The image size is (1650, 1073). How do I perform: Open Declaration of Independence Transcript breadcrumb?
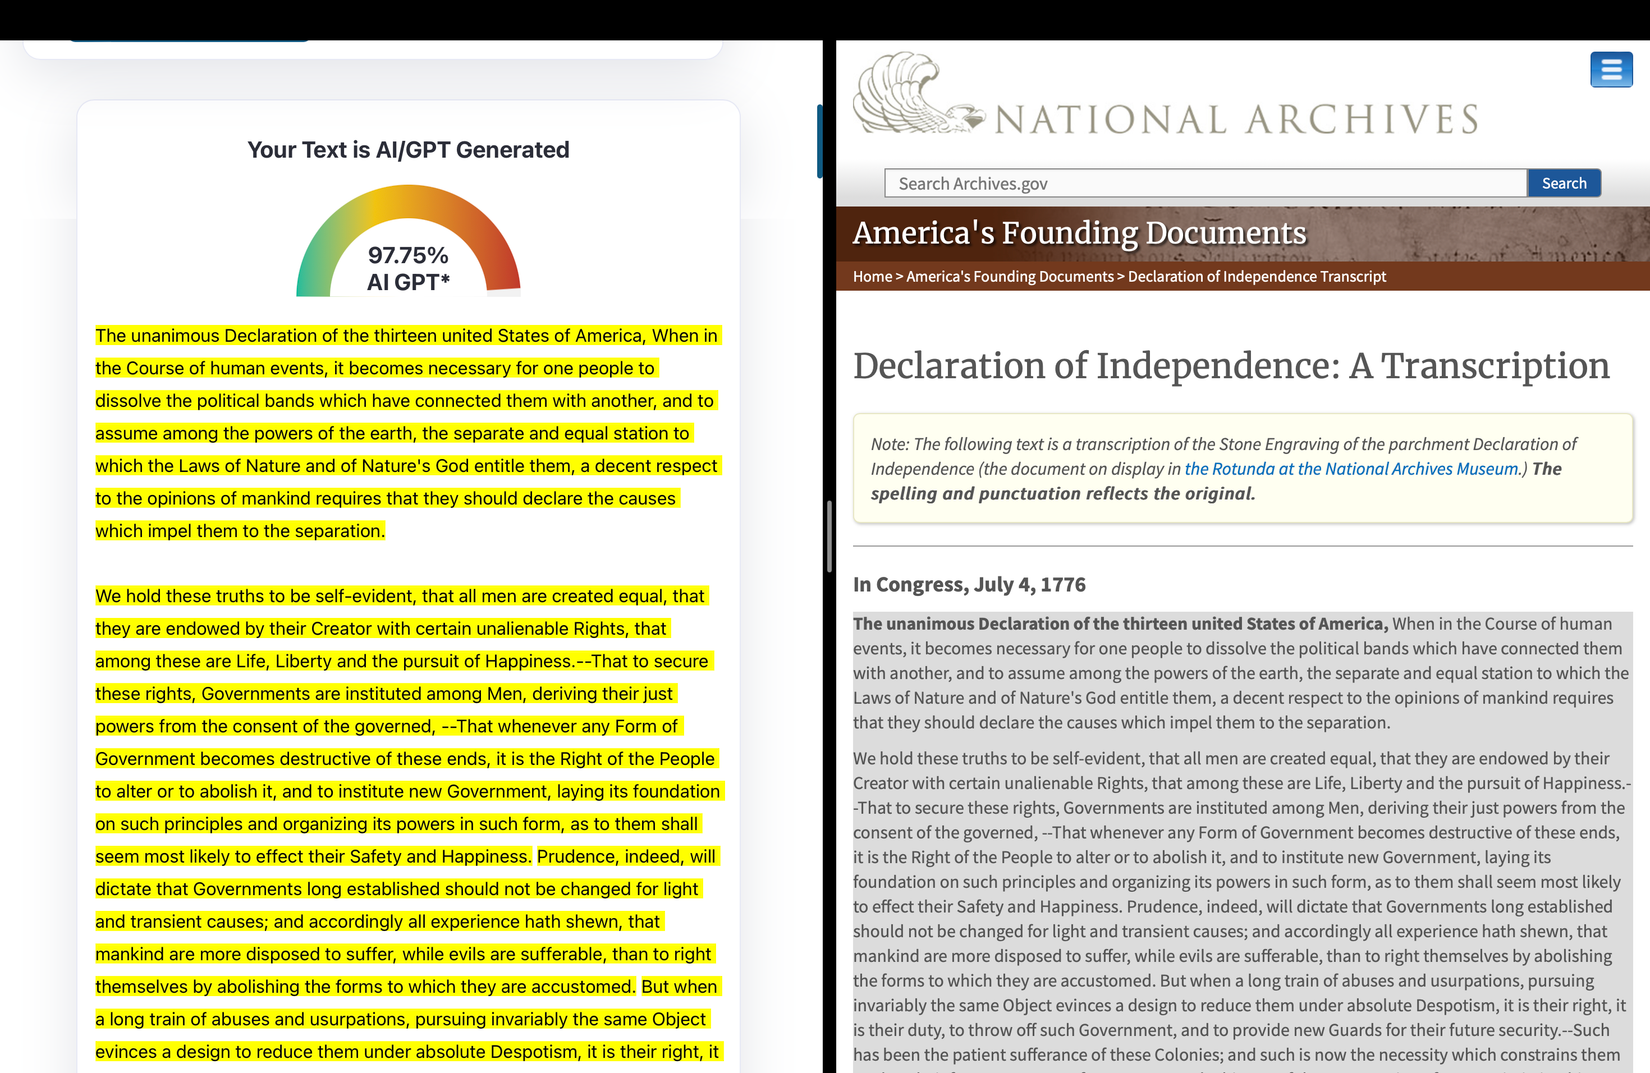pos(1257,276)
